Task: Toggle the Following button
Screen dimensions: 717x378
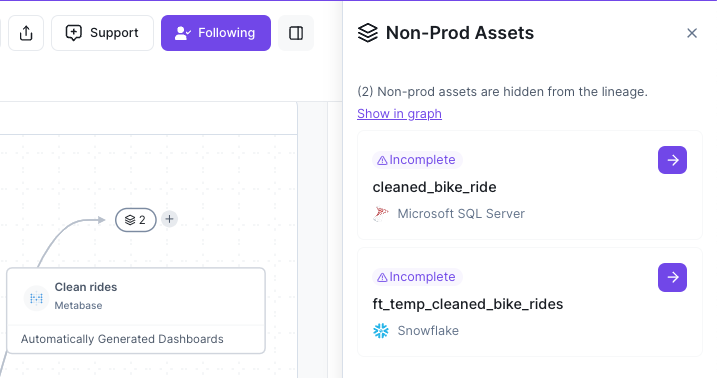Action: pyautogui.click(x=216, y=33)
